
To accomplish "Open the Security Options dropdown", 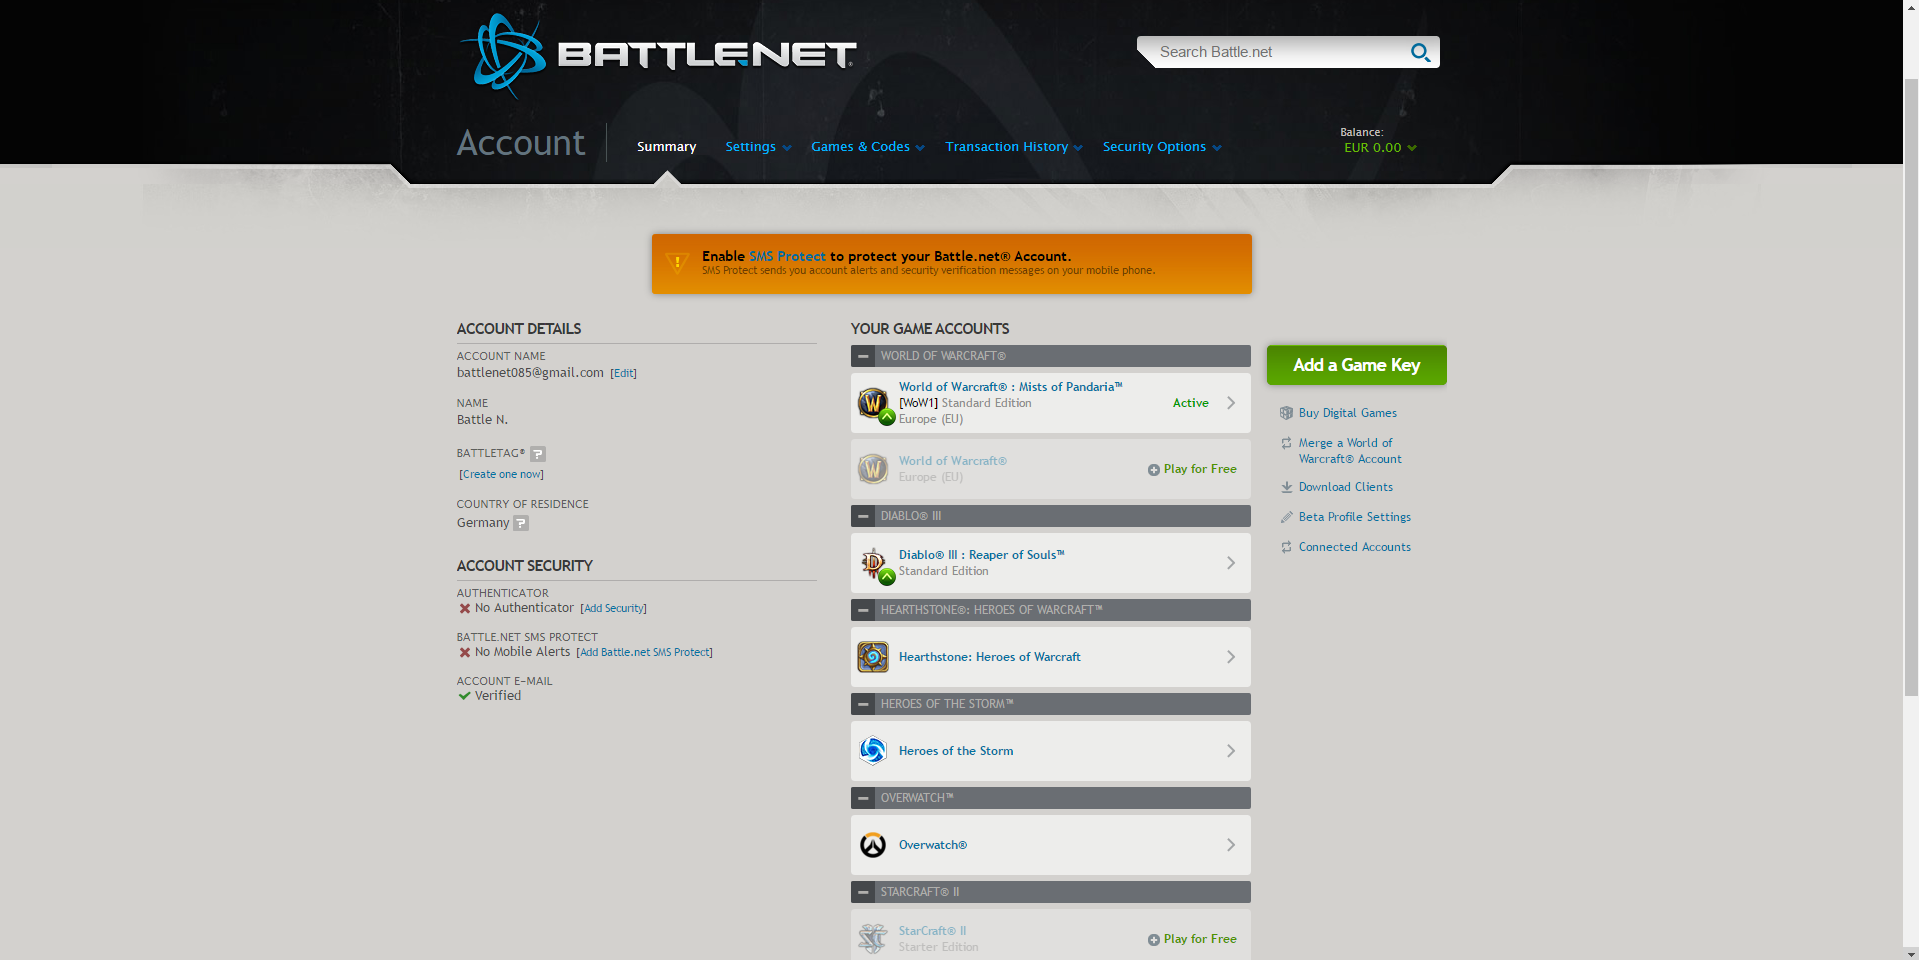I will (x=1162, y=147).
